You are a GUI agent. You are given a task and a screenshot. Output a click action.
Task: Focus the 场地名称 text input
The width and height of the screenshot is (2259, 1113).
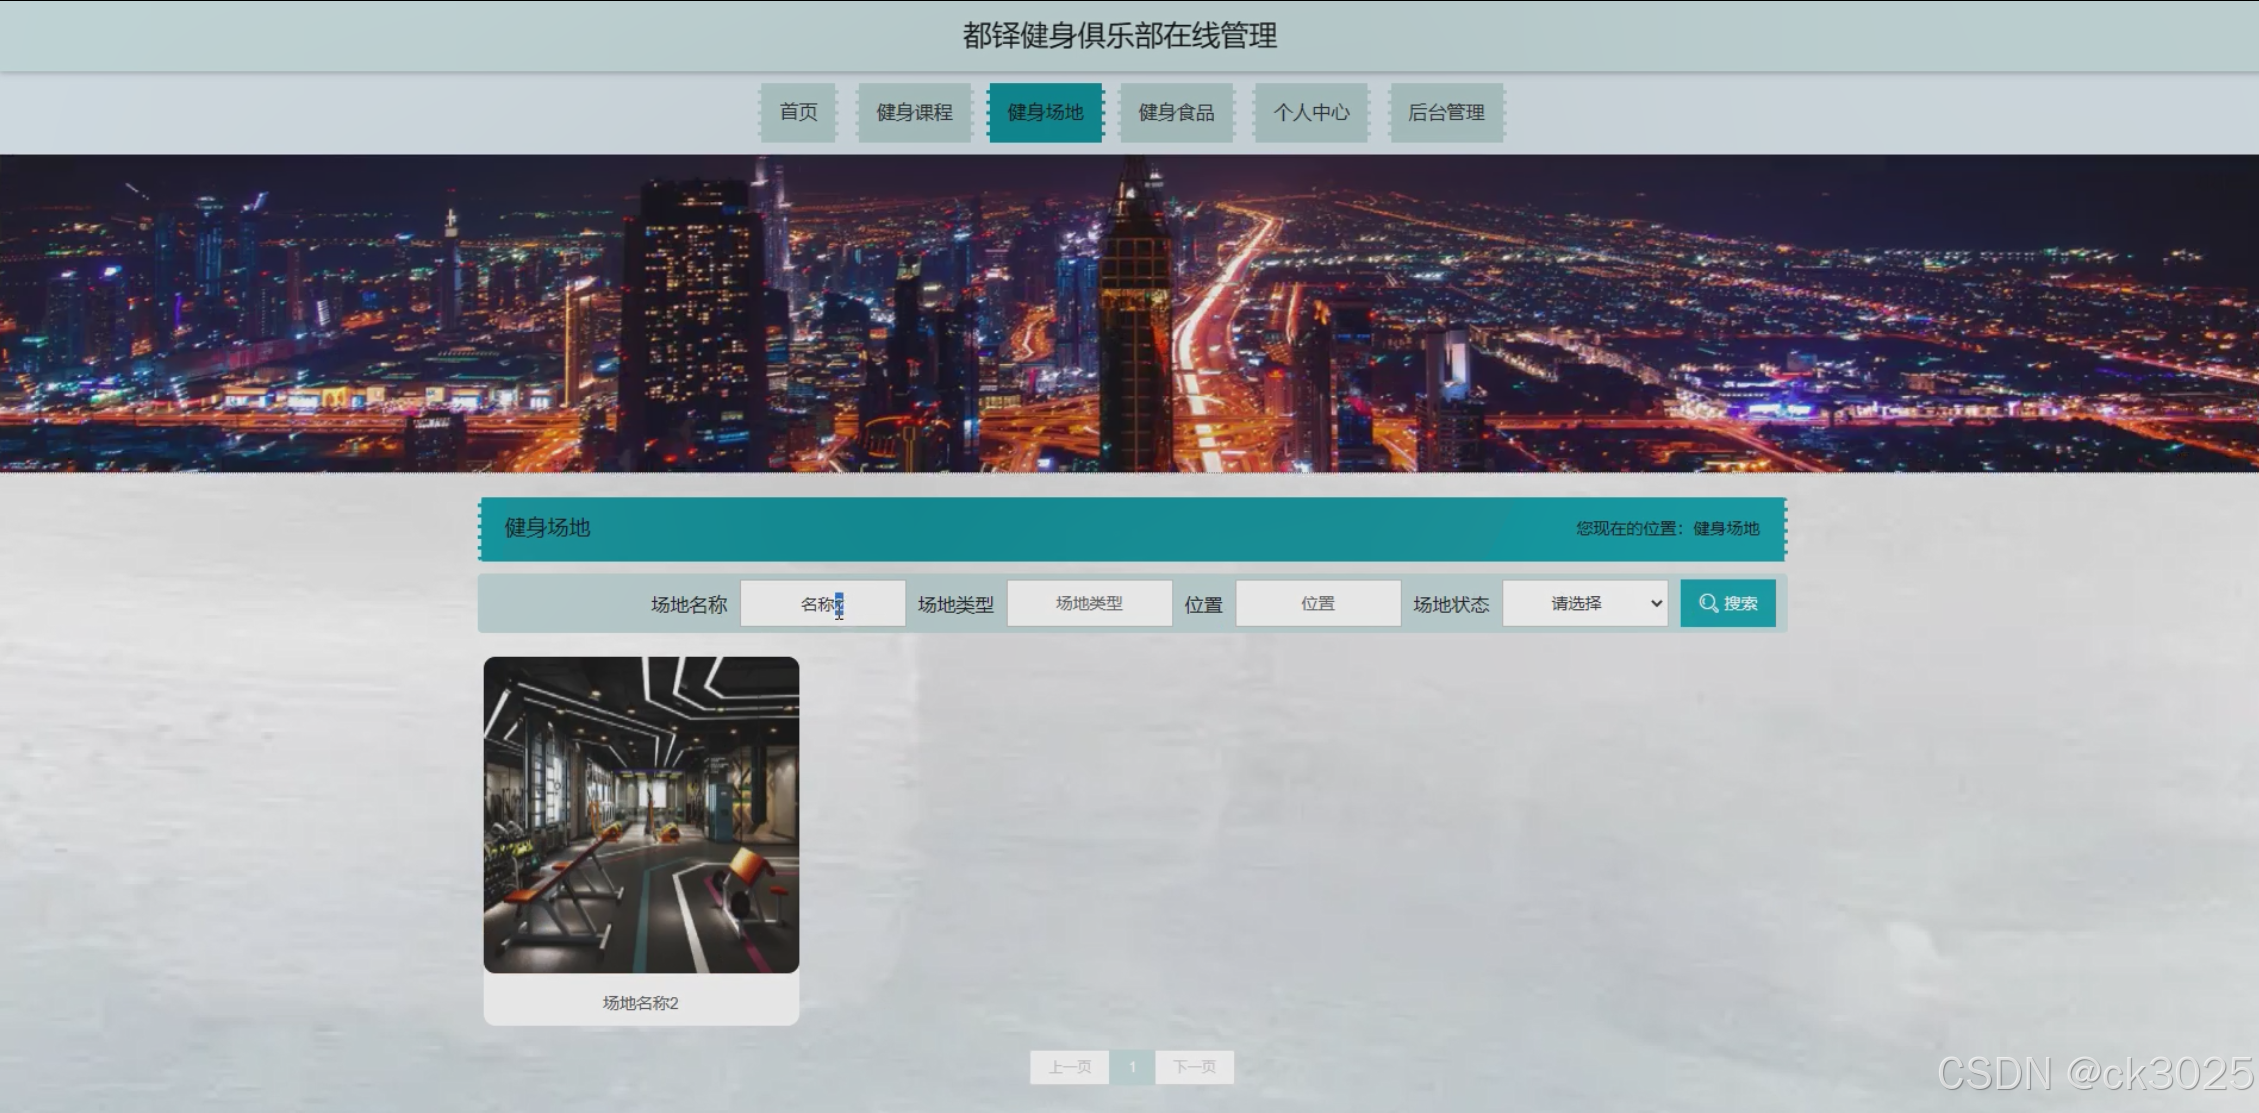click(822, 603)
